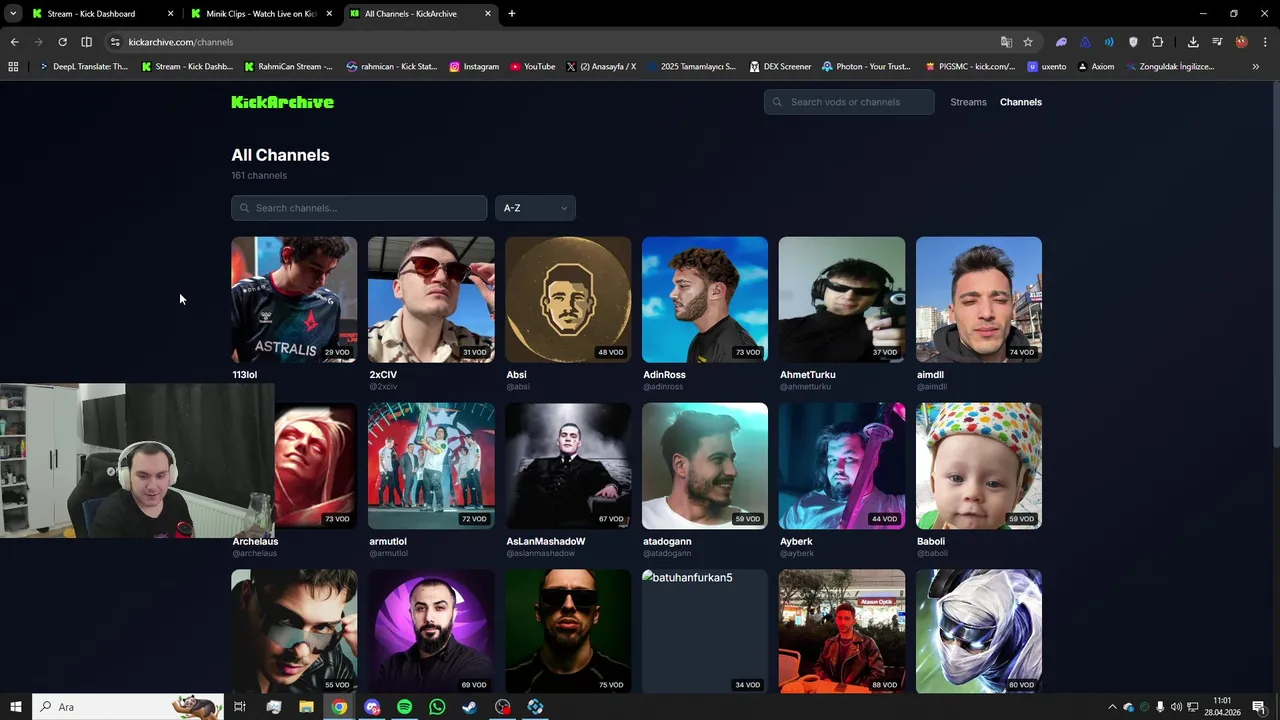
Task: Open the YouTube bookmark
Action: 532,67
